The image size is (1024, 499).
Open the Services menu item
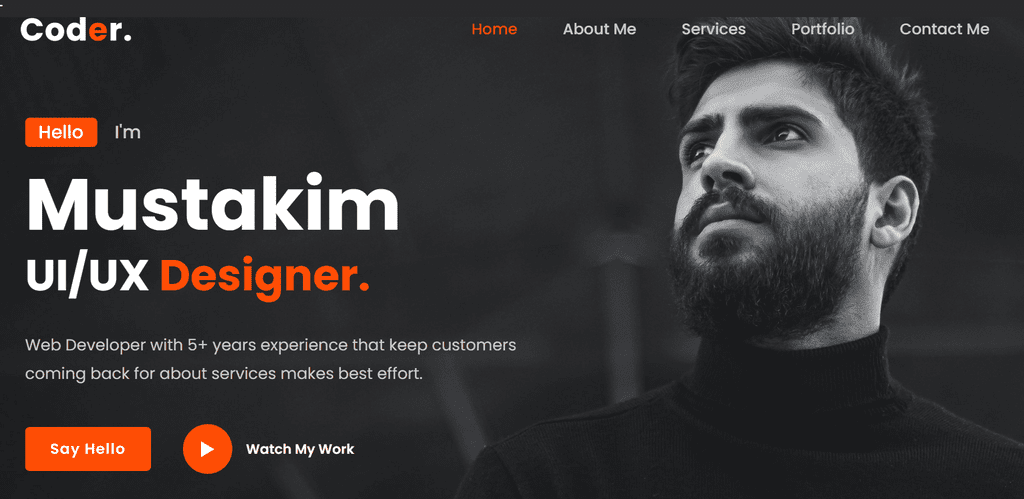[714, 29]
